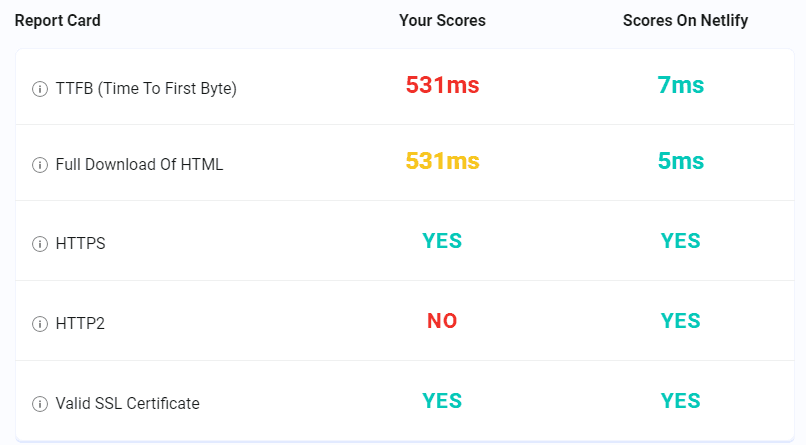806x445 pixels.
Task: Click the yellow 531ms HTML download score
Action: tap(442, 161)
